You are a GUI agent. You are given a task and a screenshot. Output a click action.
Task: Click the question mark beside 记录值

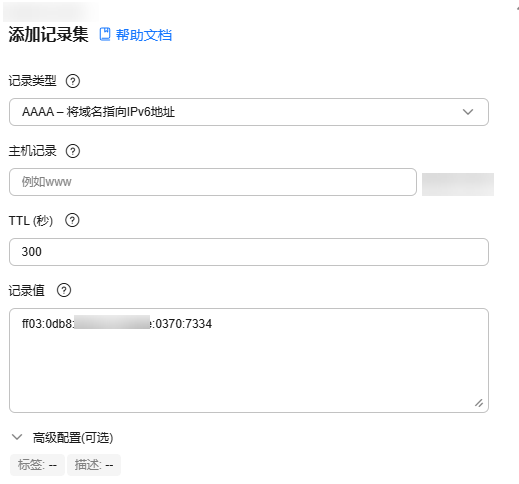tap(64, 290)
